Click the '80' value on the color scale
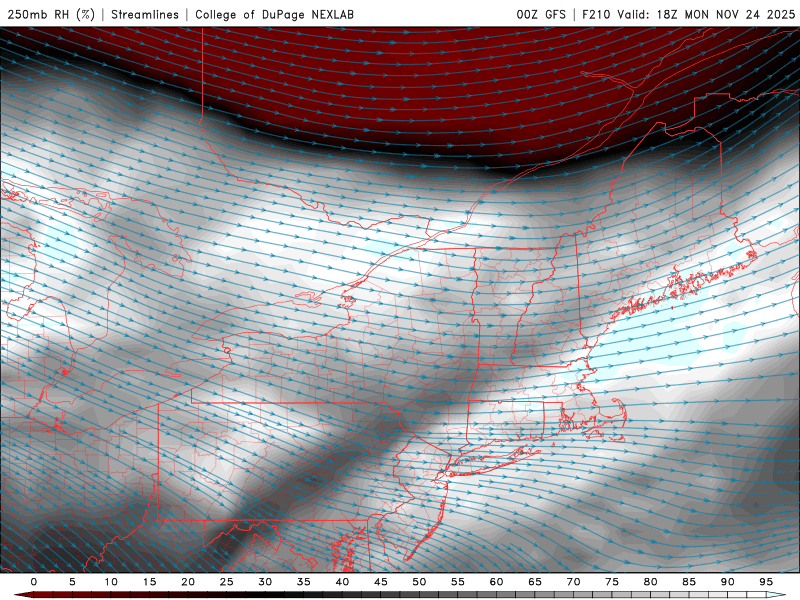 coord(651,582)
